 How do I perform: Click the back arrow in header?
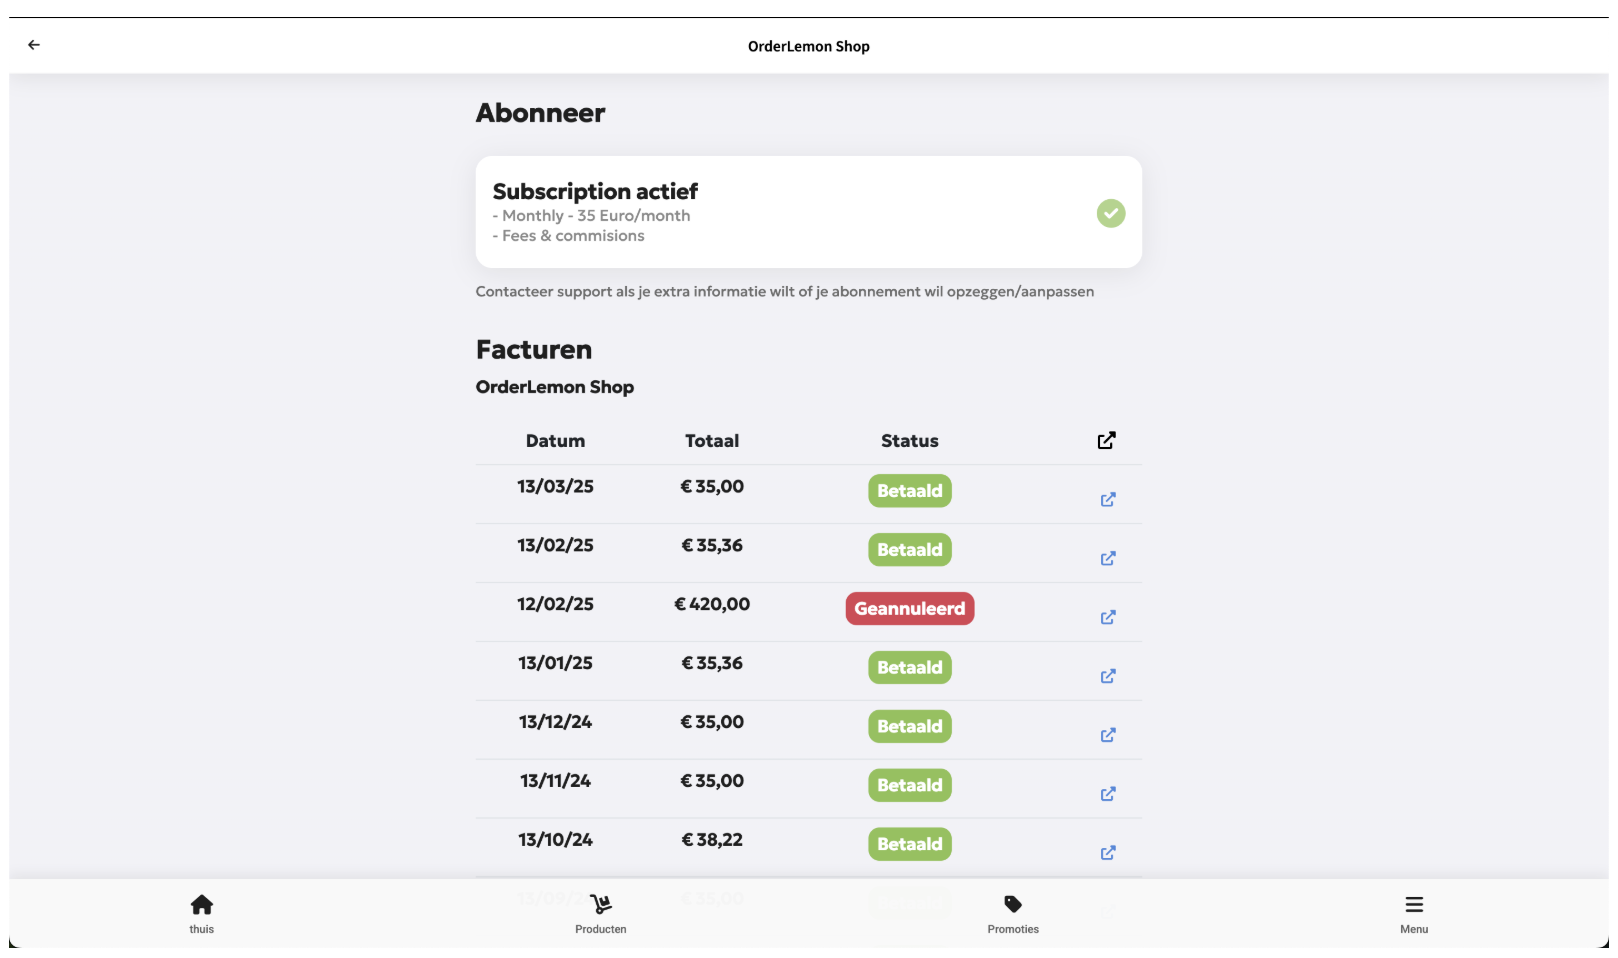[x=34, y=45]
